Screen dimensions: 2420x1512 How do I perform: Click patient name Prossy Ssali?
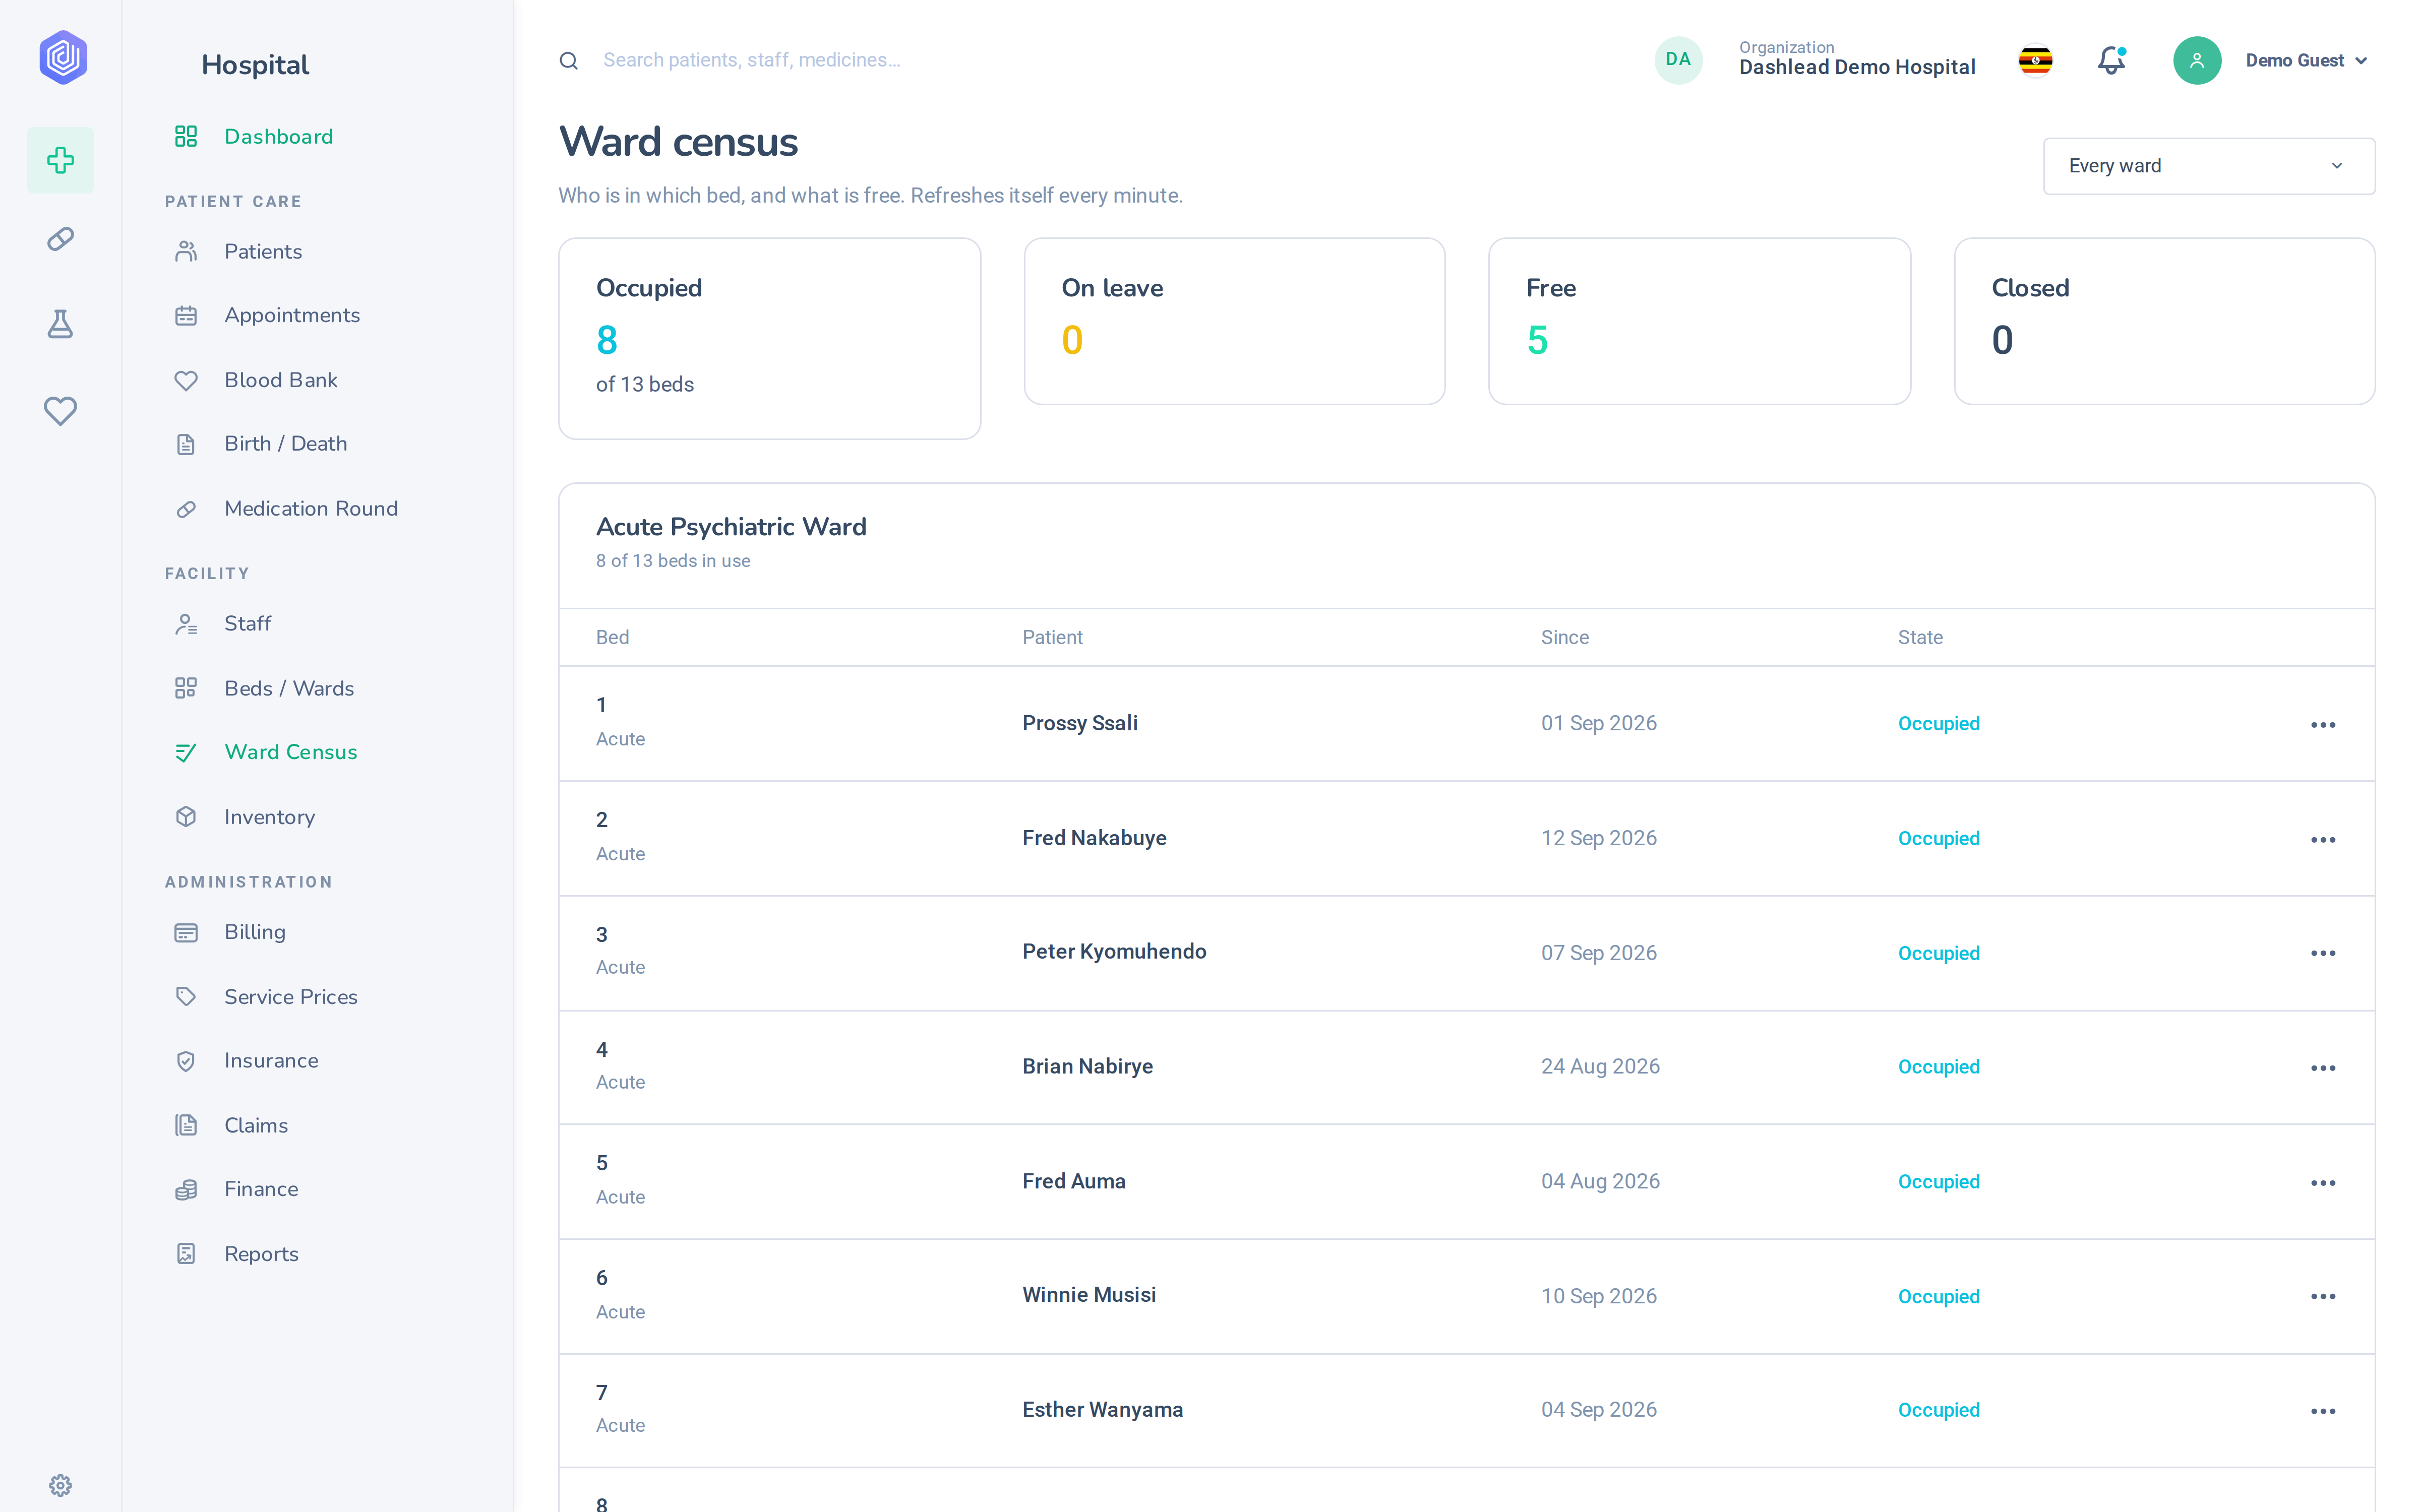point(1080,723)
